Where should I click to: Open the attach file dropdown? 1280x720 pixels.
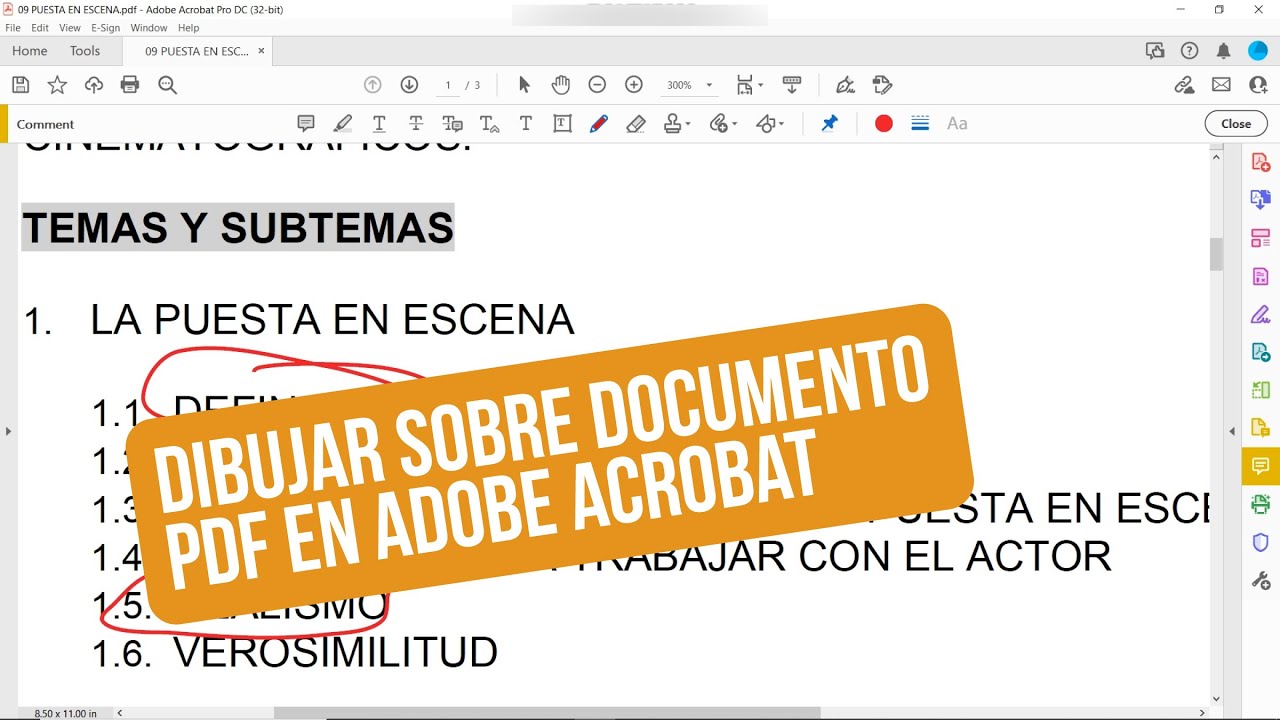click(x=723, y=124)
